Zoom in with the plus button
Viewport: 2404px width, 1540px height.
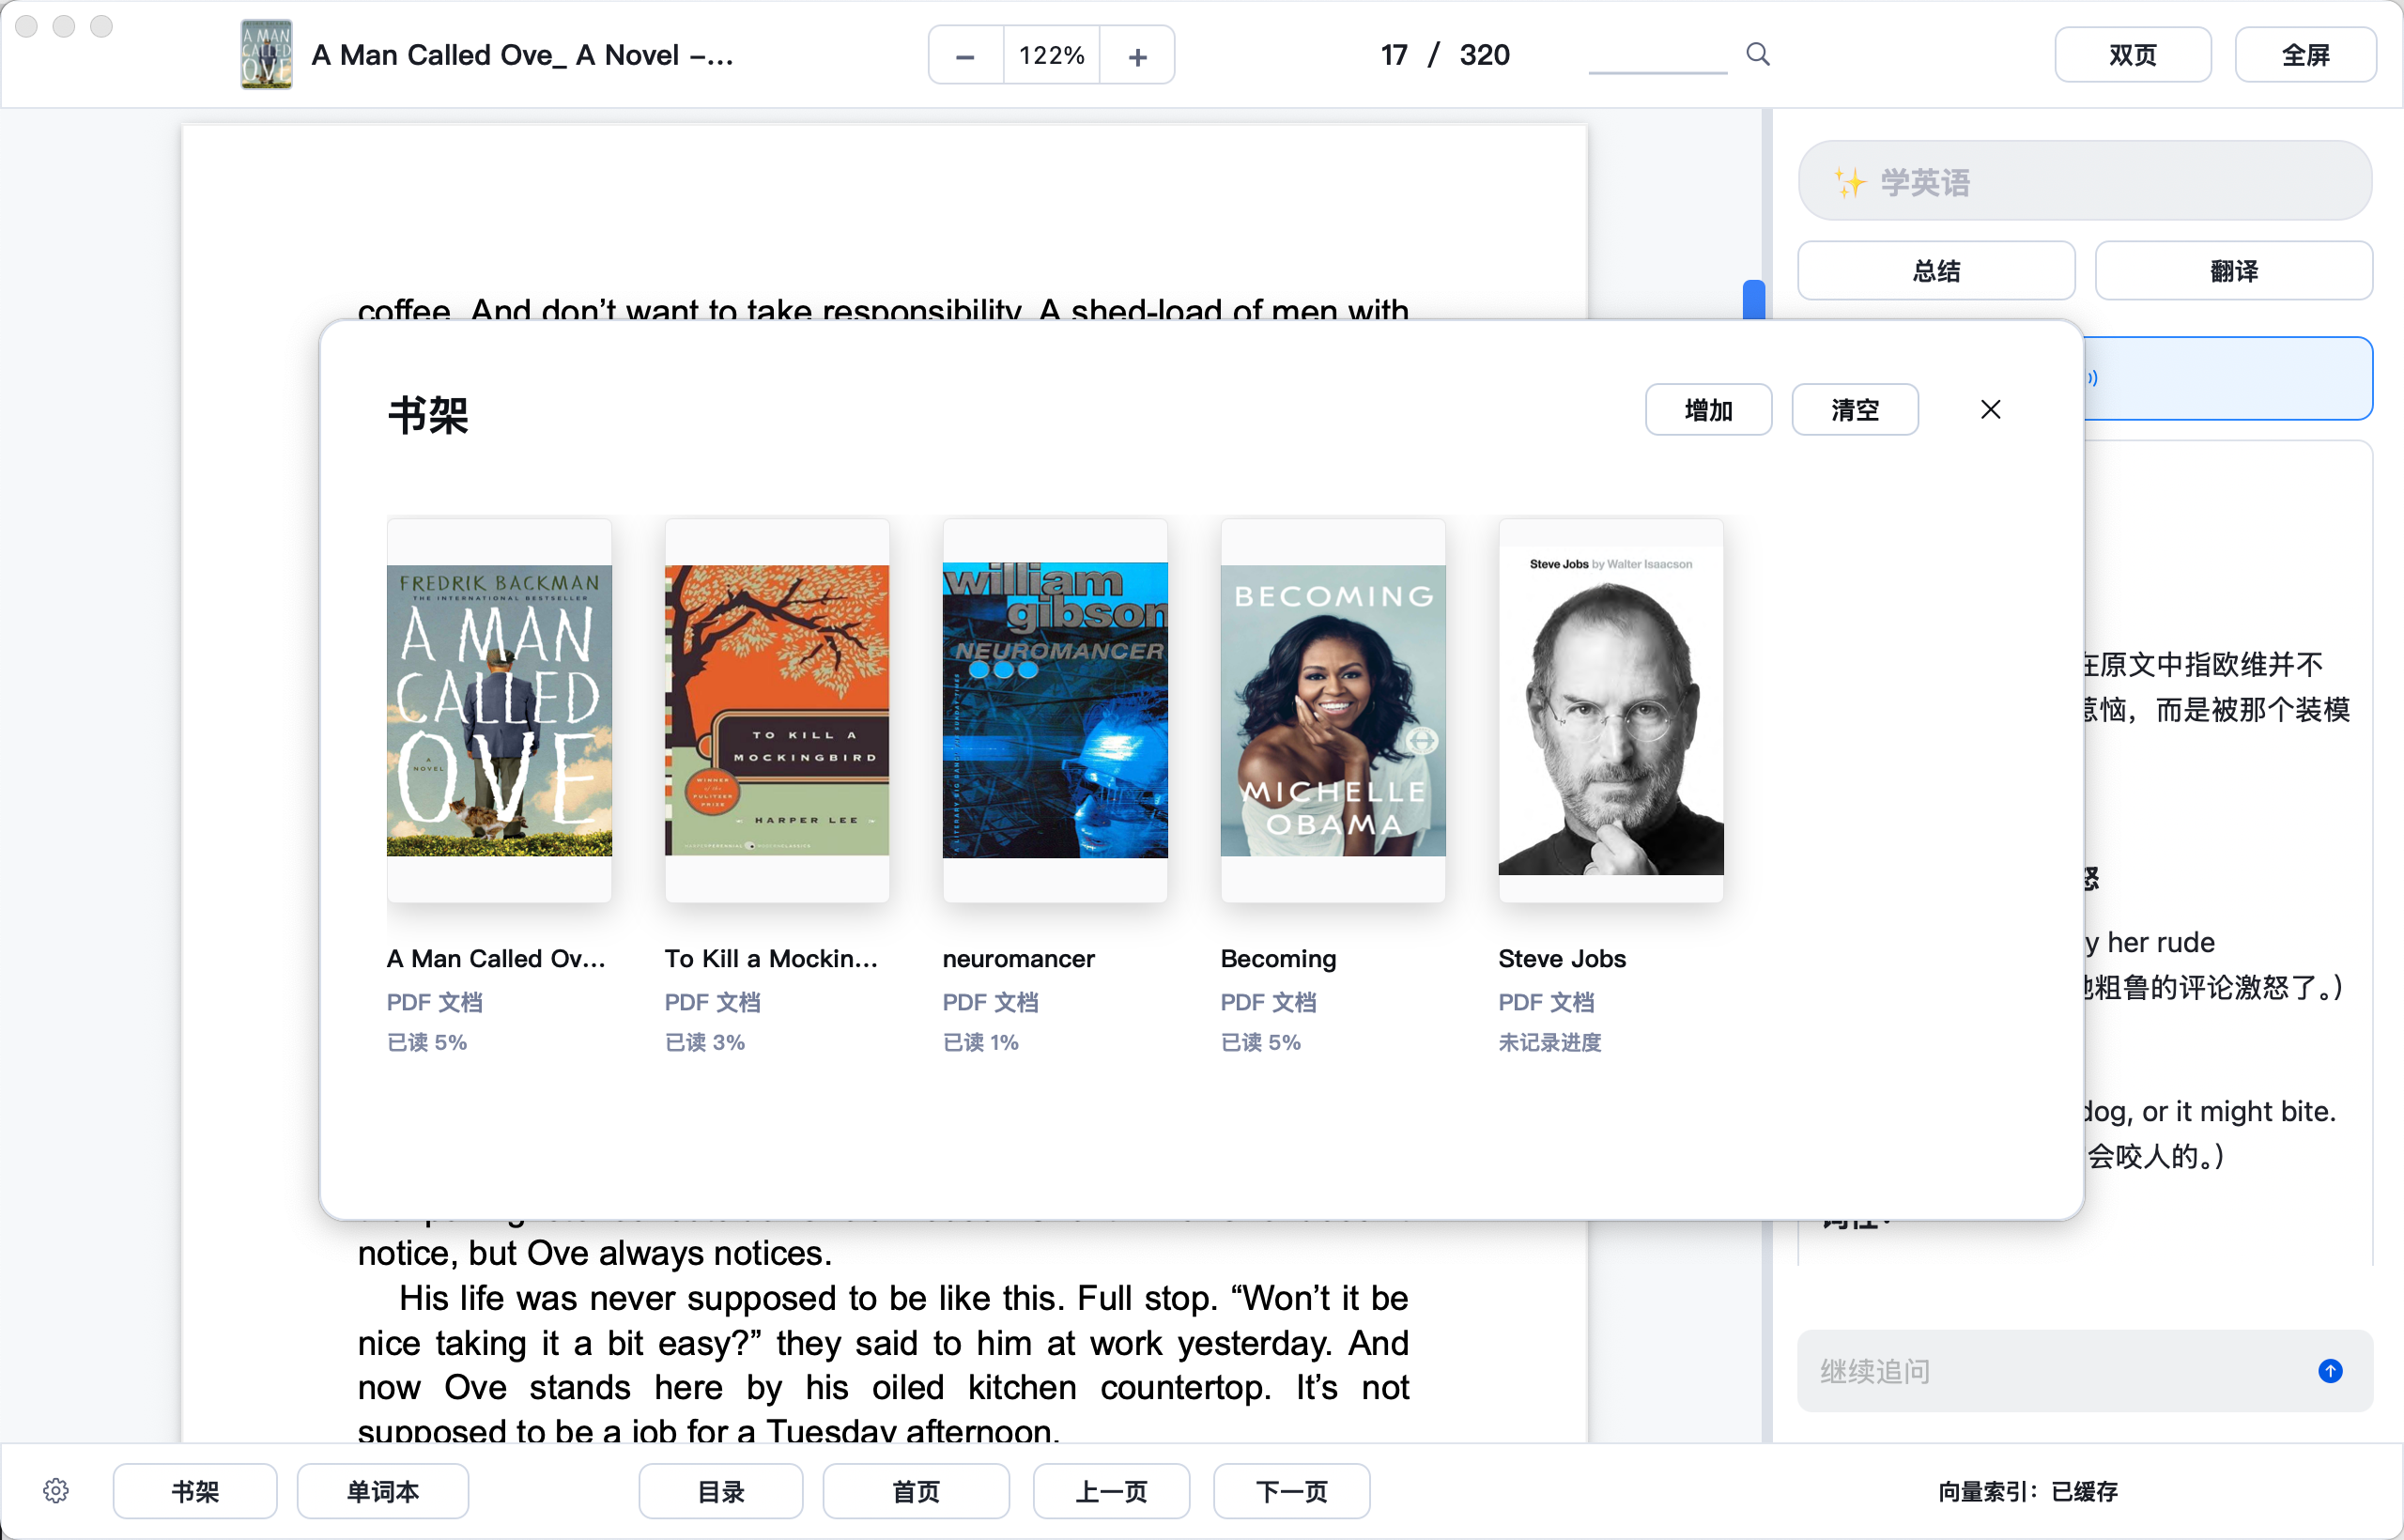(1137, 55)
